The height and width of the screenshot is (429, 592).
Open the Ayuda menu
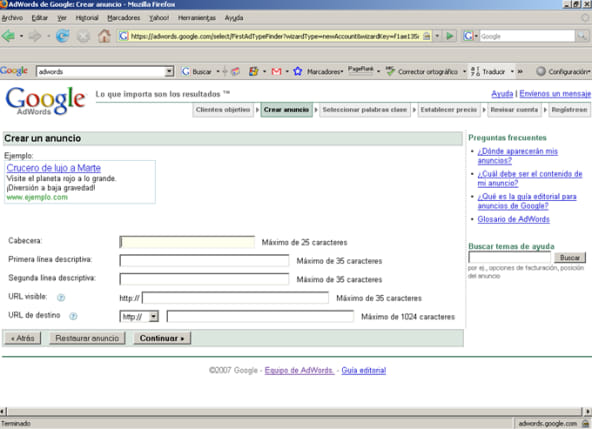click(234, 18)
